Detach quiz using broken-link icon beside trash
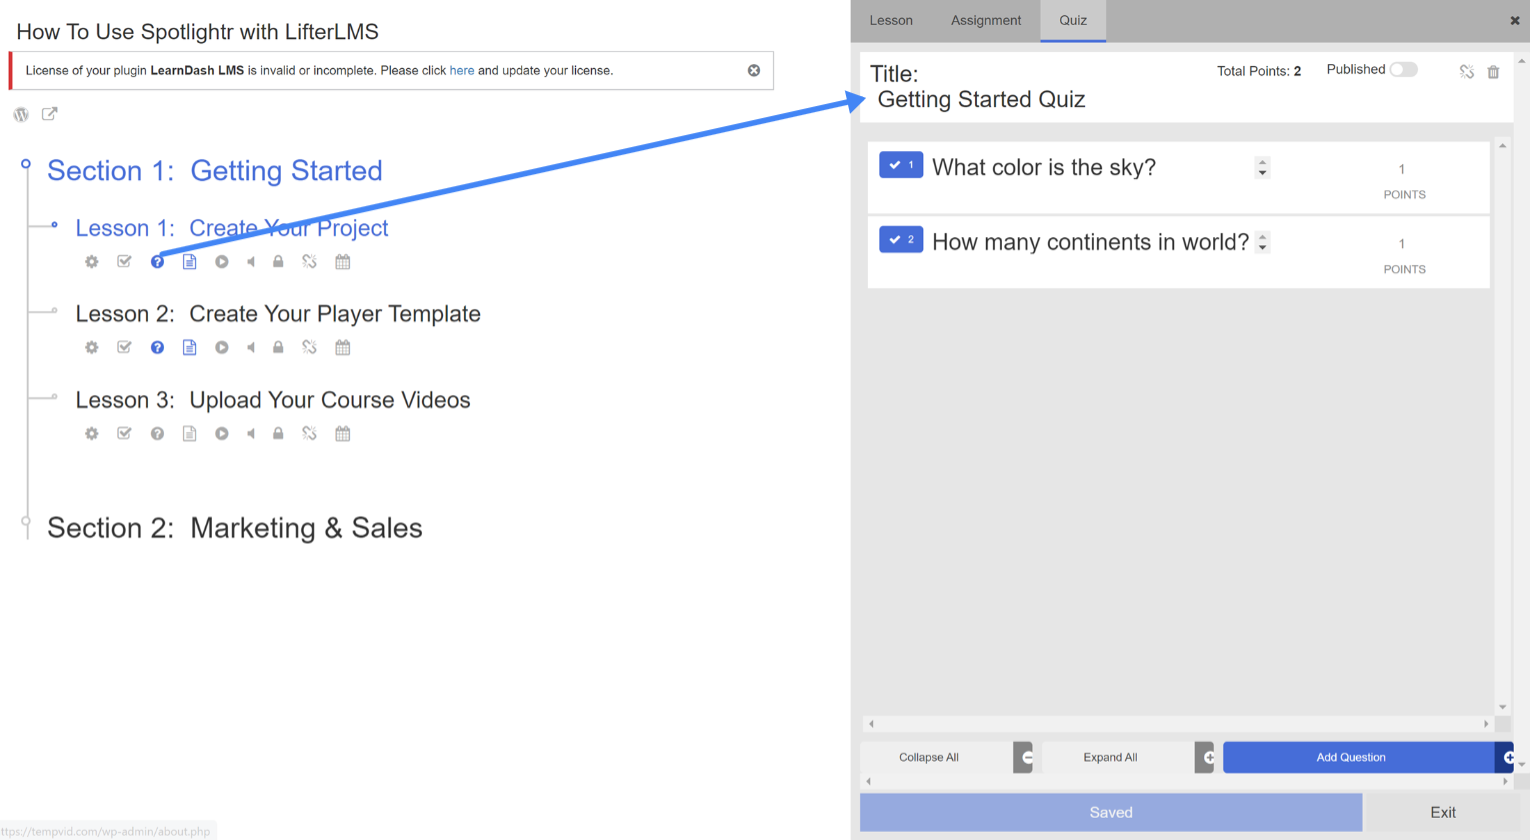Viewport: 1530px width, 840px height. click(1467, 72)
